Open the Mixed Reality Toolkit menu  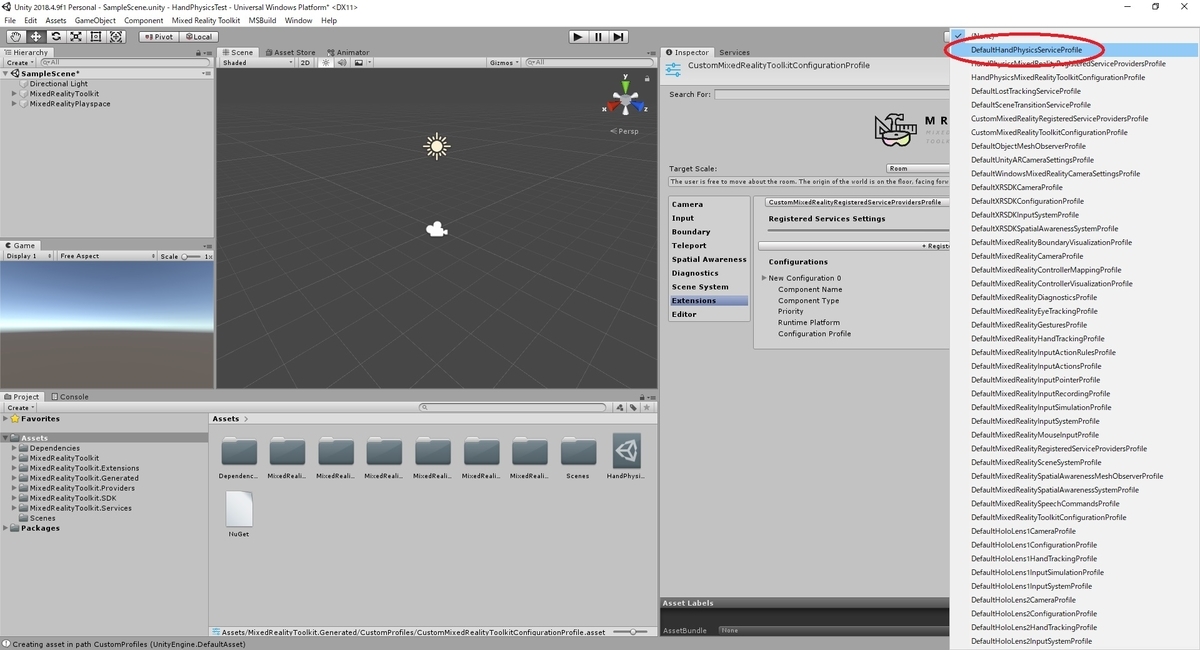[205, 20]
